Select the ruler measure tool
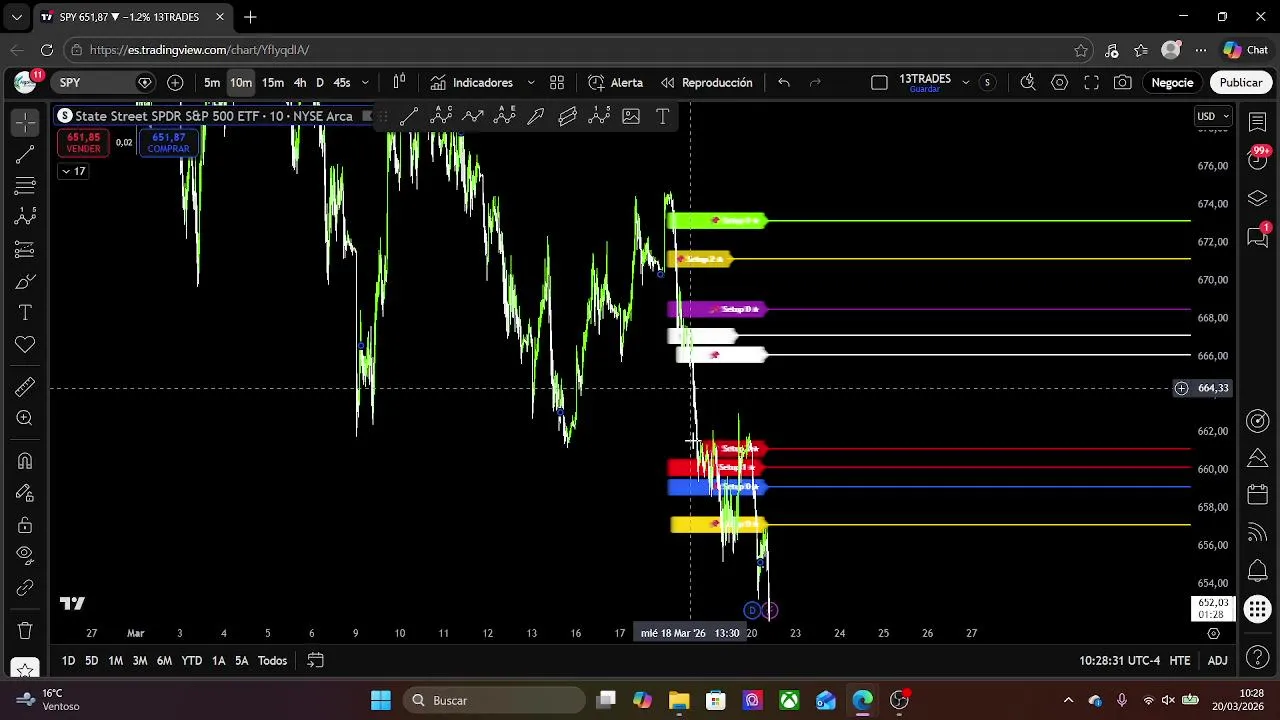1280x720 pixels. point(25,387)
